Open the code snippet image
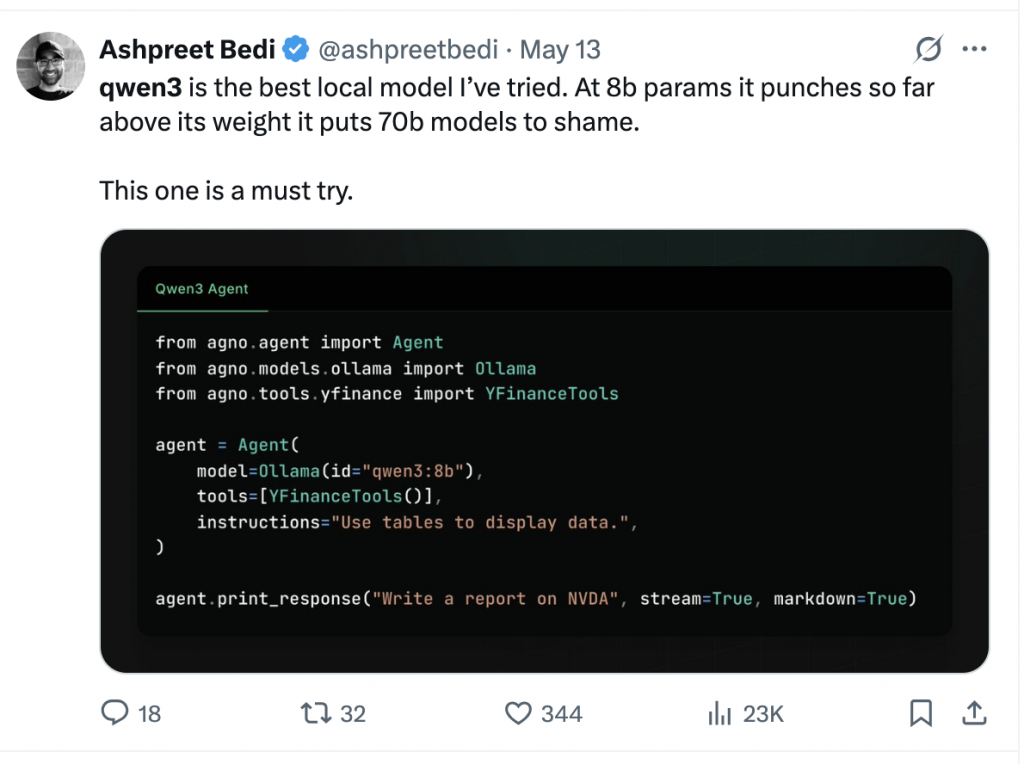Screen dimensions: 1024x764 544,450
